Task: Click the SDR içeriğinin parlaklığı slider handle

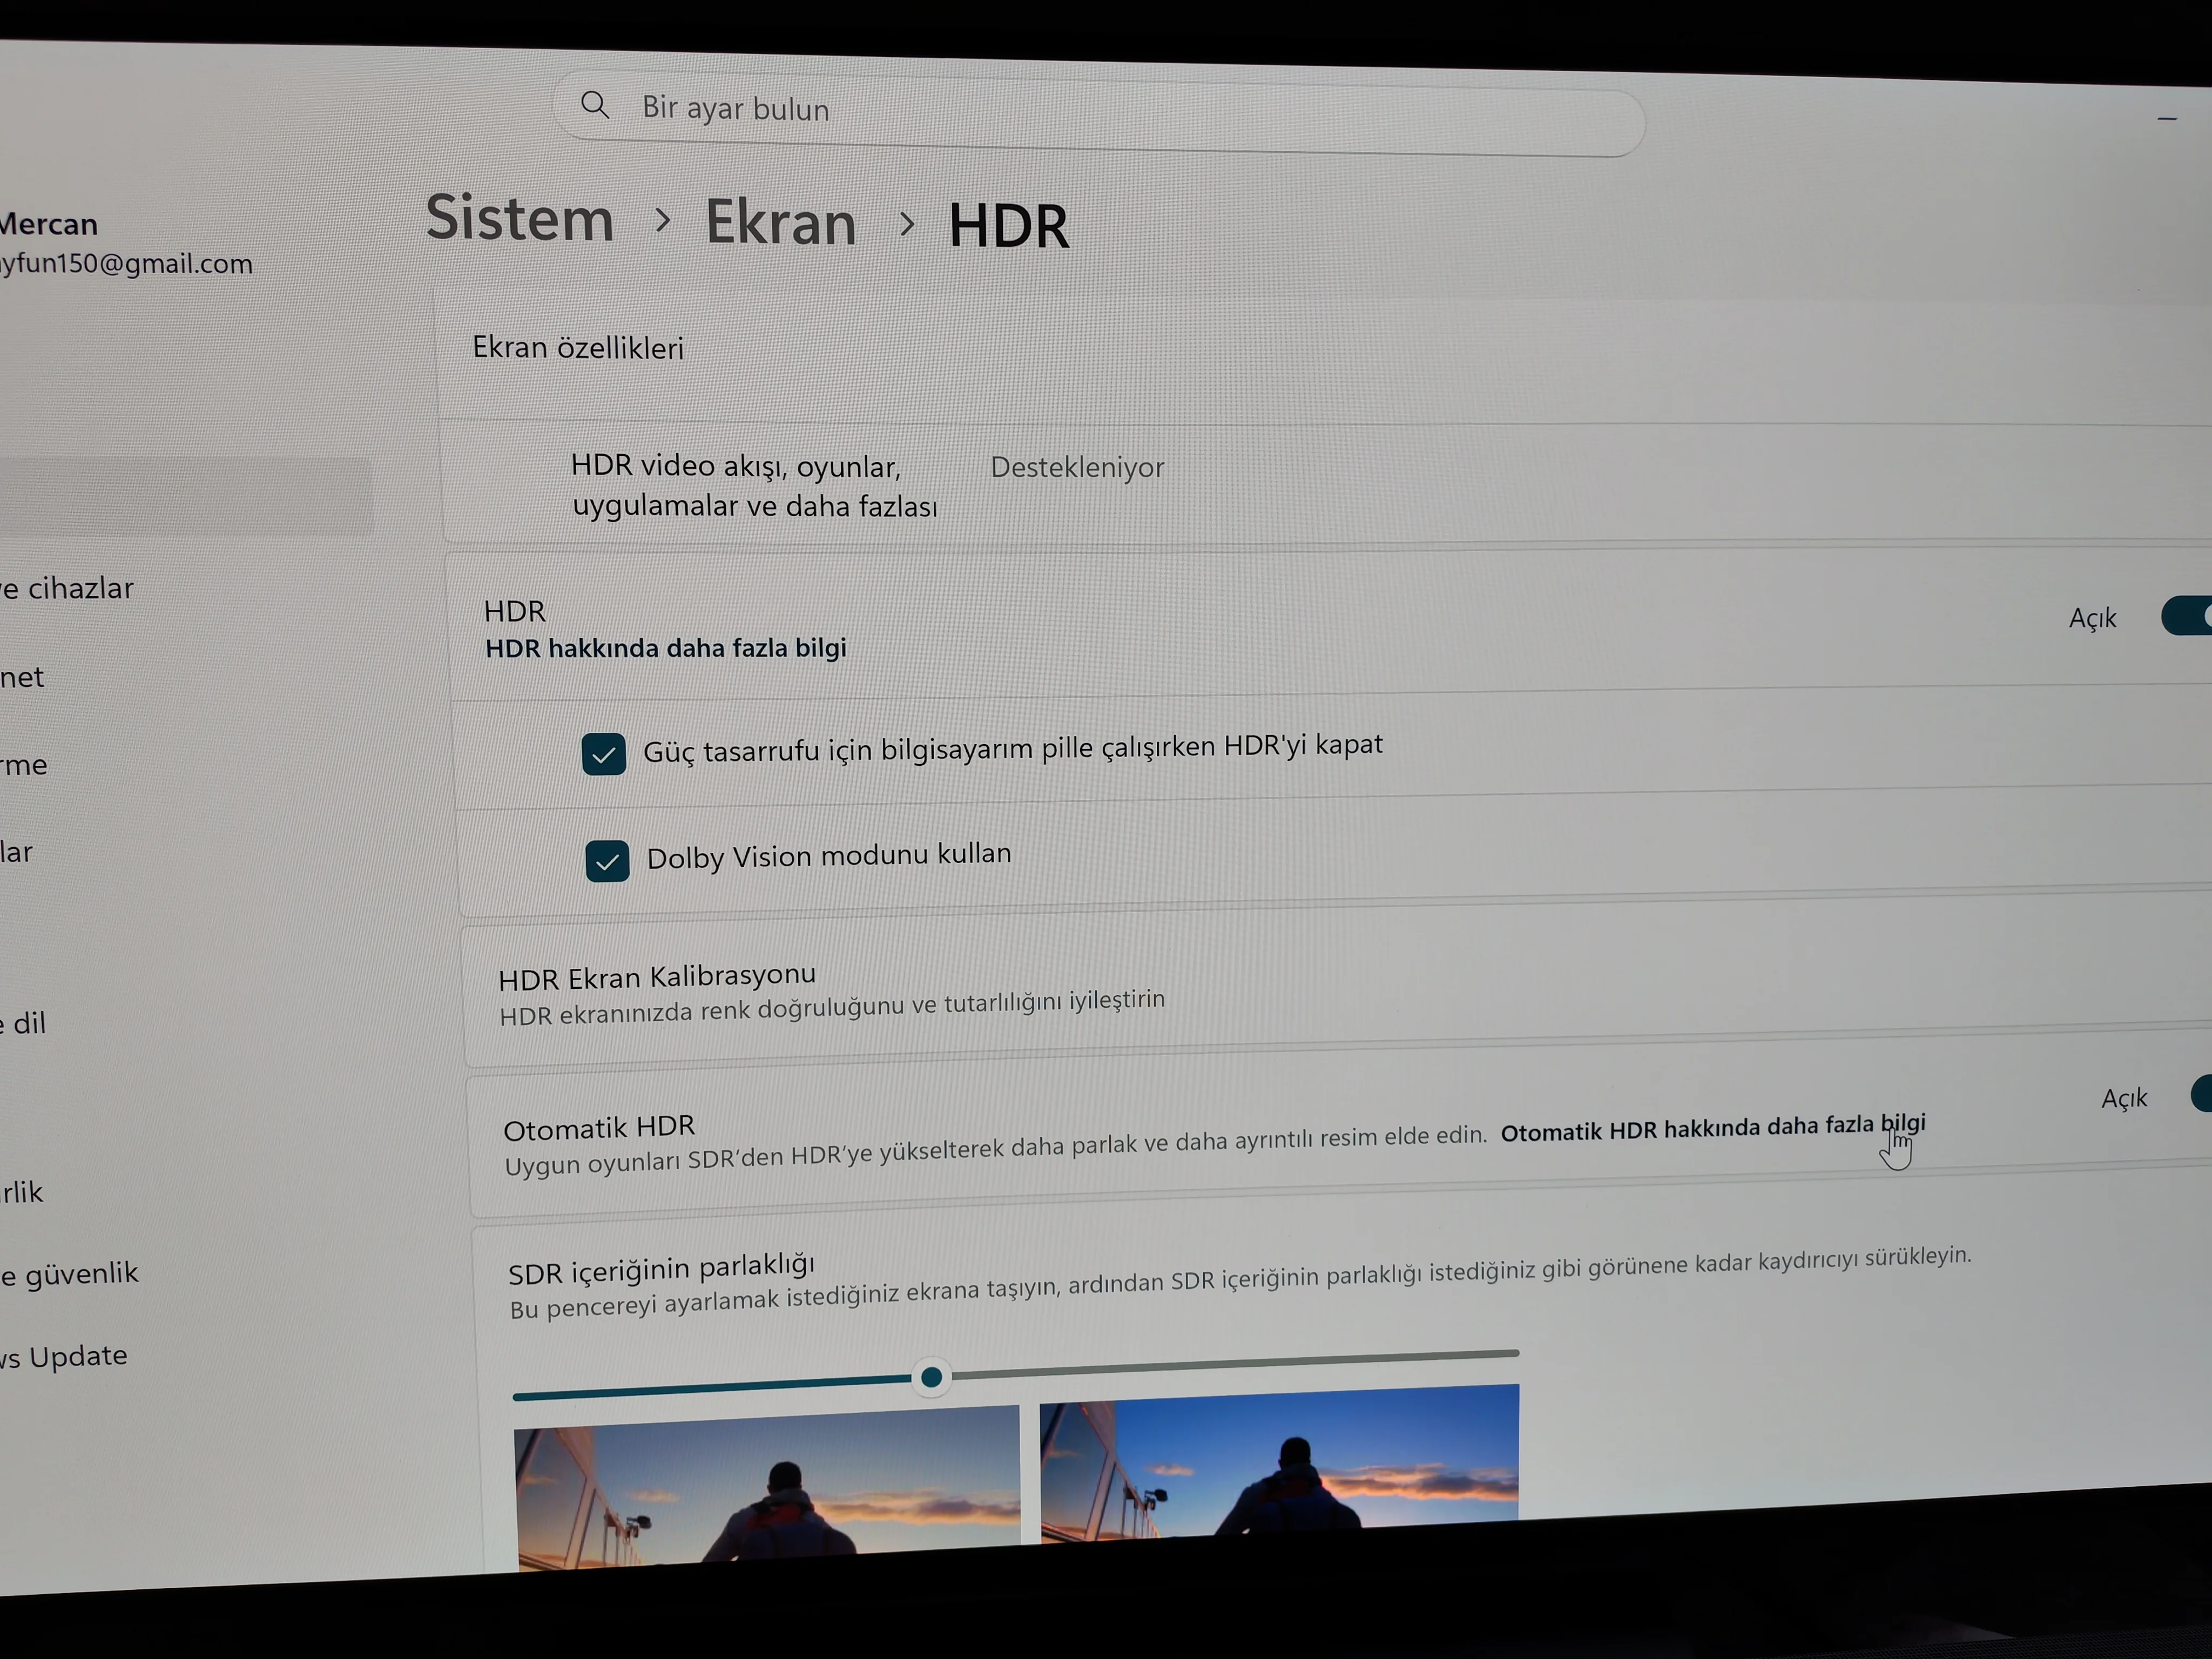Action: [x=931, y=1377]
